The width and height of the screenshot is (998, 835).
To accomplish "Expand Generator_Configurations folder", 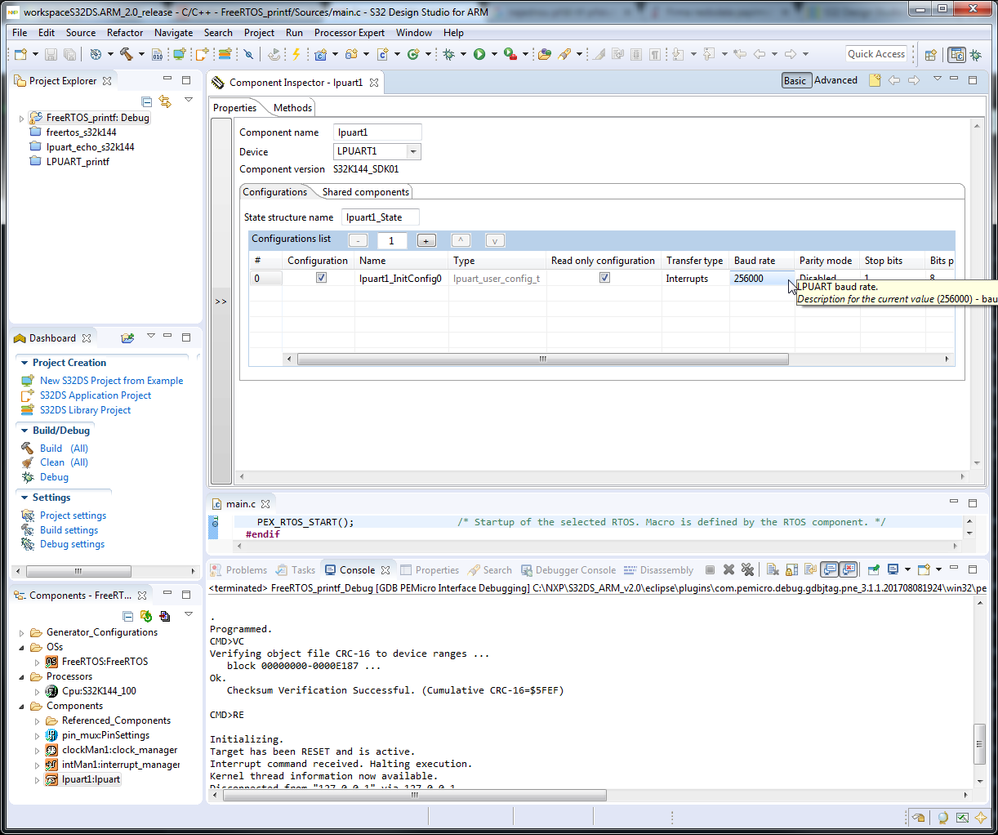I will pyautogui.click(x=22, y=633).
